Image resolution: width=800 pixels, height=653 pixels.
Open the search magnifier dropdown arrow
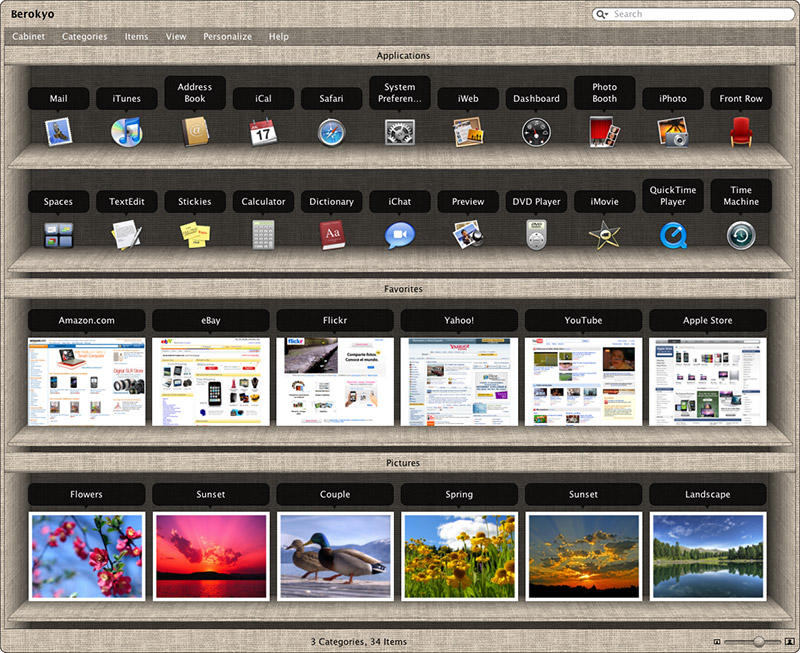point(603,14)
